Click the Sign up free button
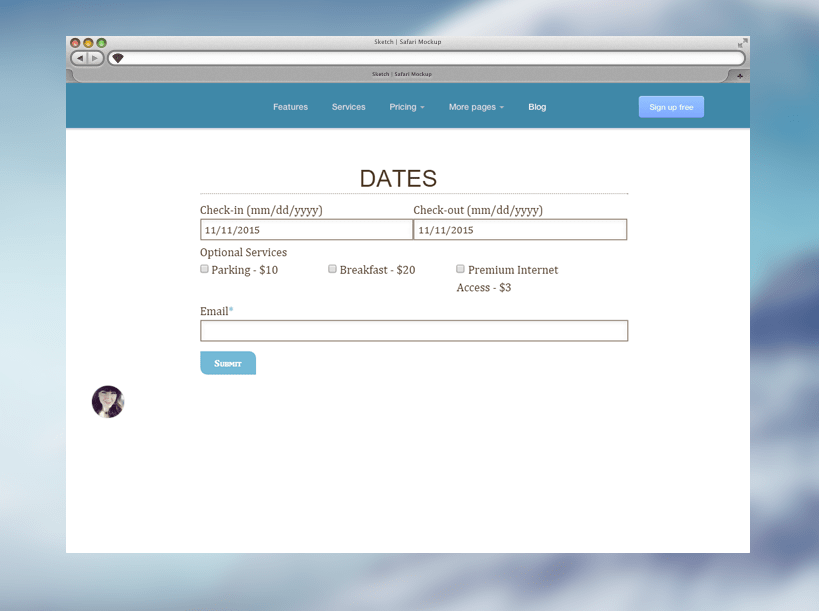This screenshot has height=611, width=819. coord(670,107)
